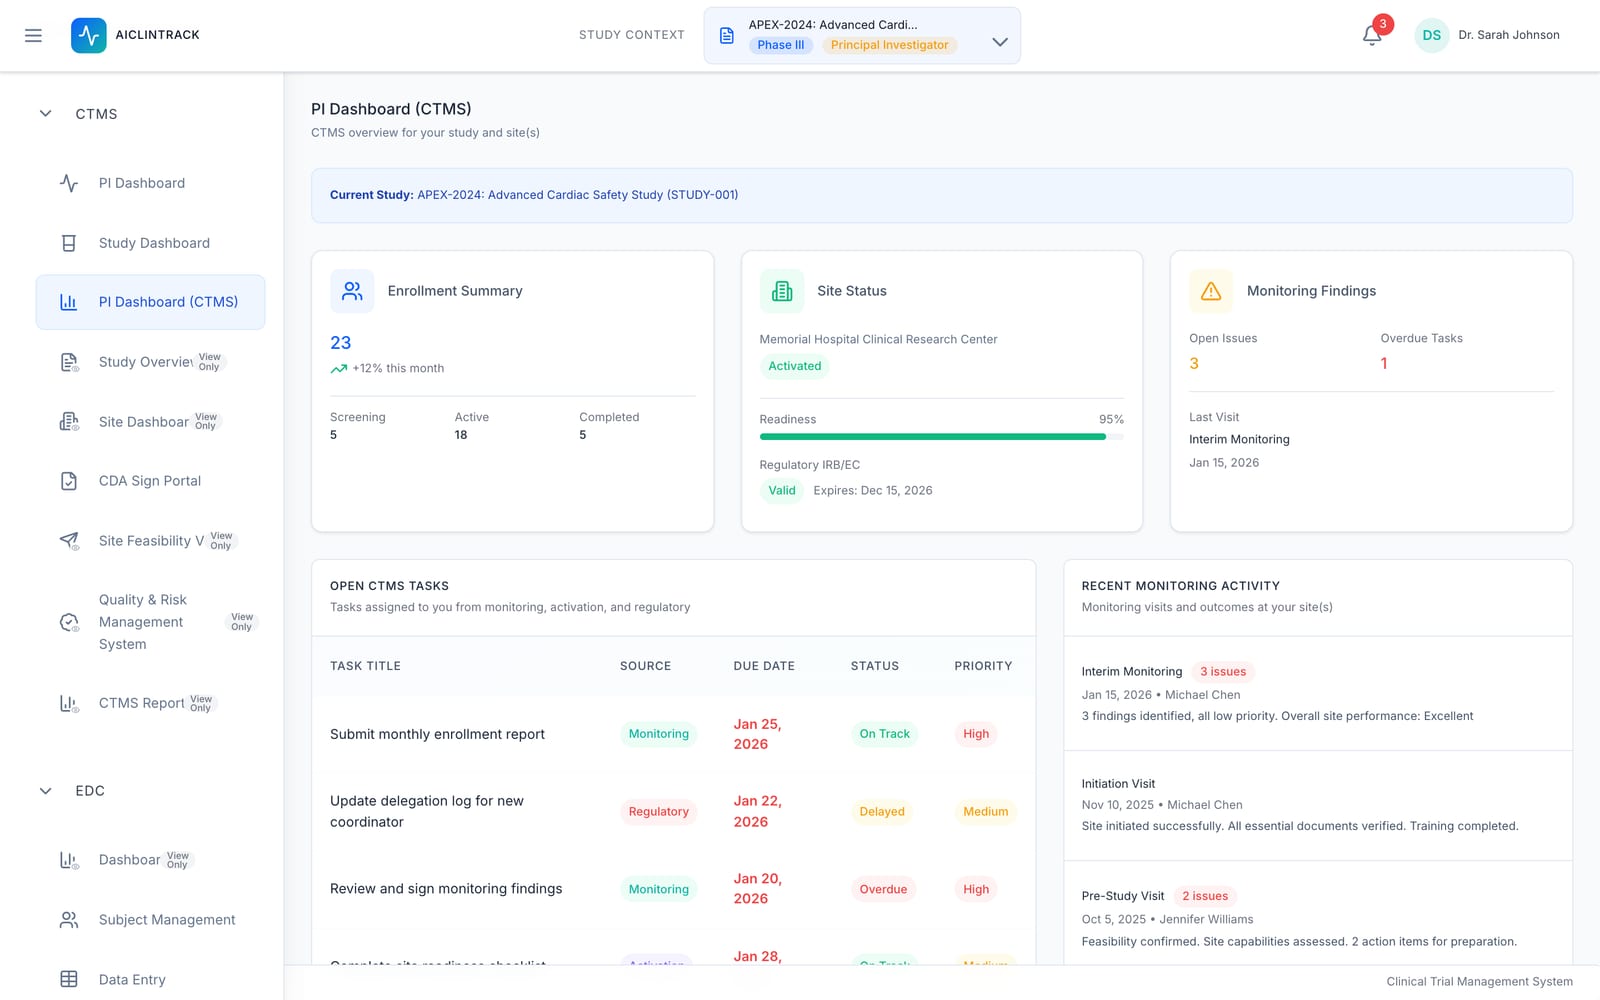Click the Valid regulatory badge
The width and height of the screenshot is (1600, 1000).
[x=782, y=490]
